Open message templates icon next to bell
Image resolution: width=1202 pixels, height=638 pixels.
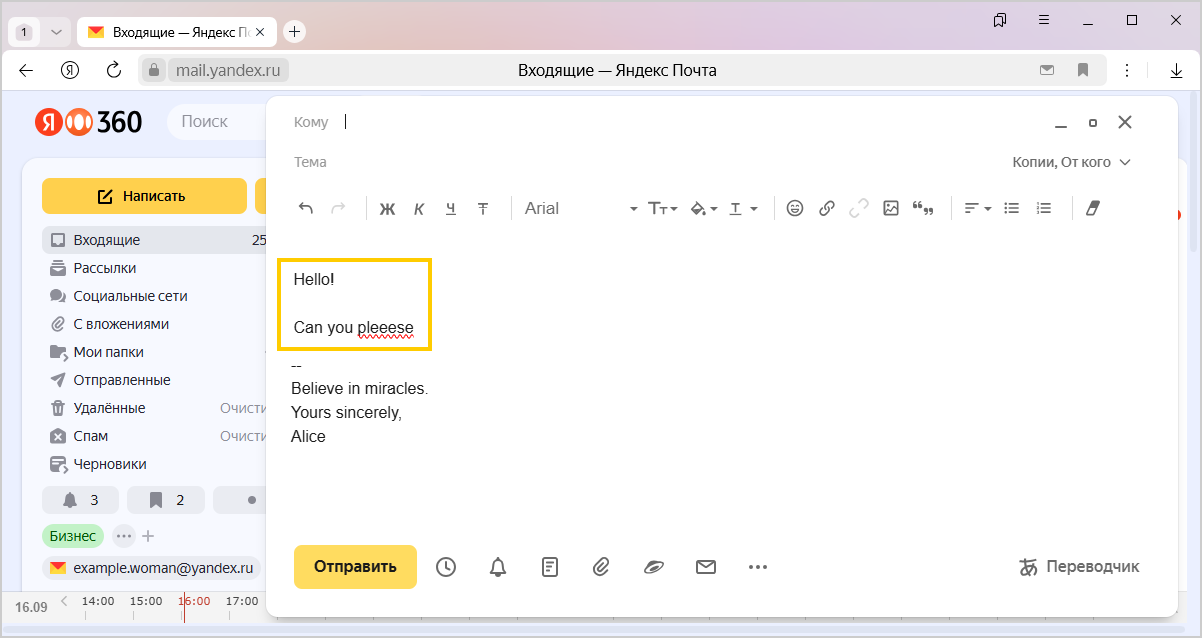click(550, 567)
